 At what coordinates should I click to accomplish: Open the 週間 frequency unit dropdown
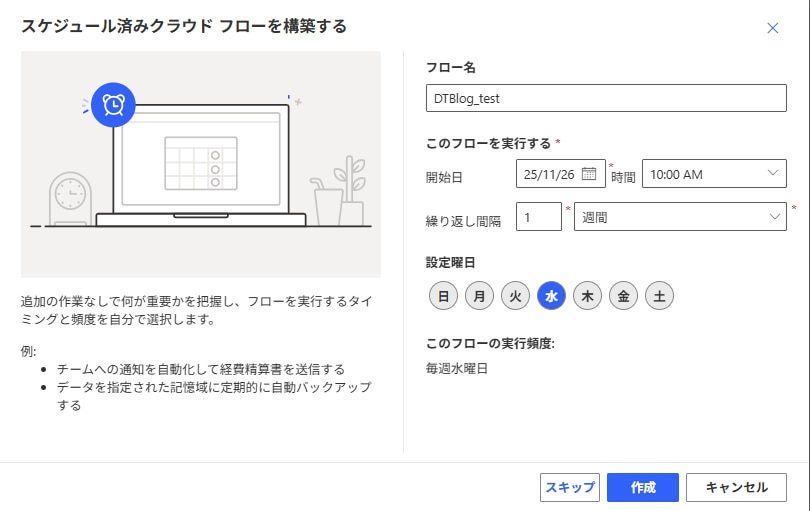pos(679,217)
